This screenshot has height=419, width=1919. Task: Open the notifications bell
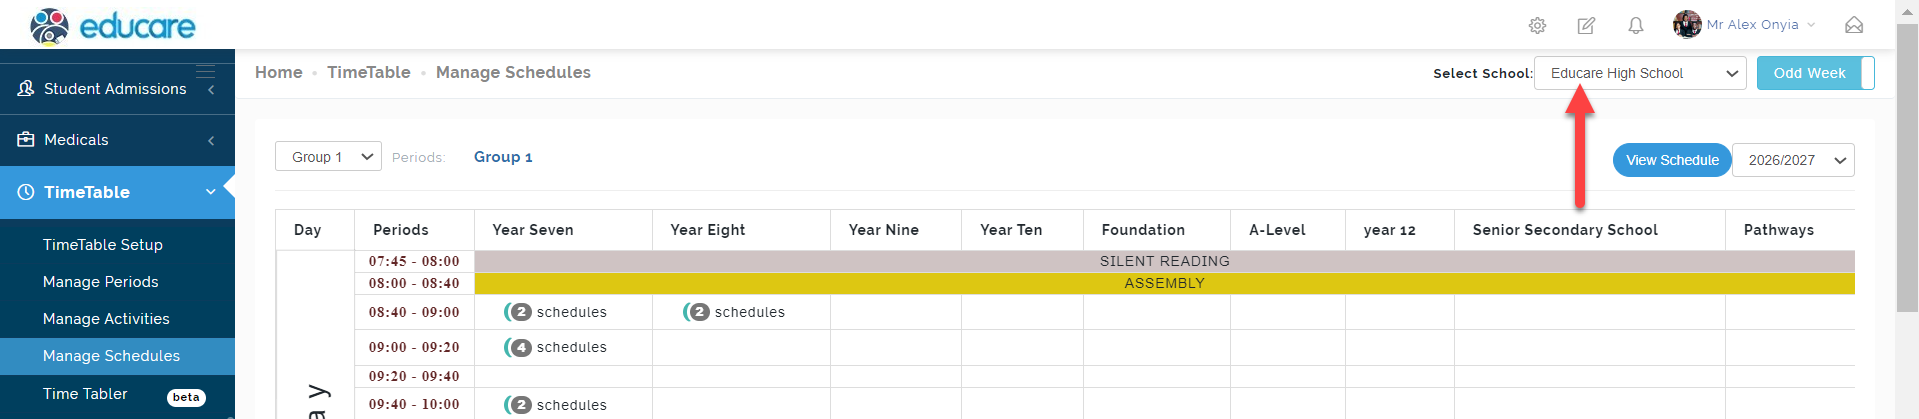tap(1635, 26)
